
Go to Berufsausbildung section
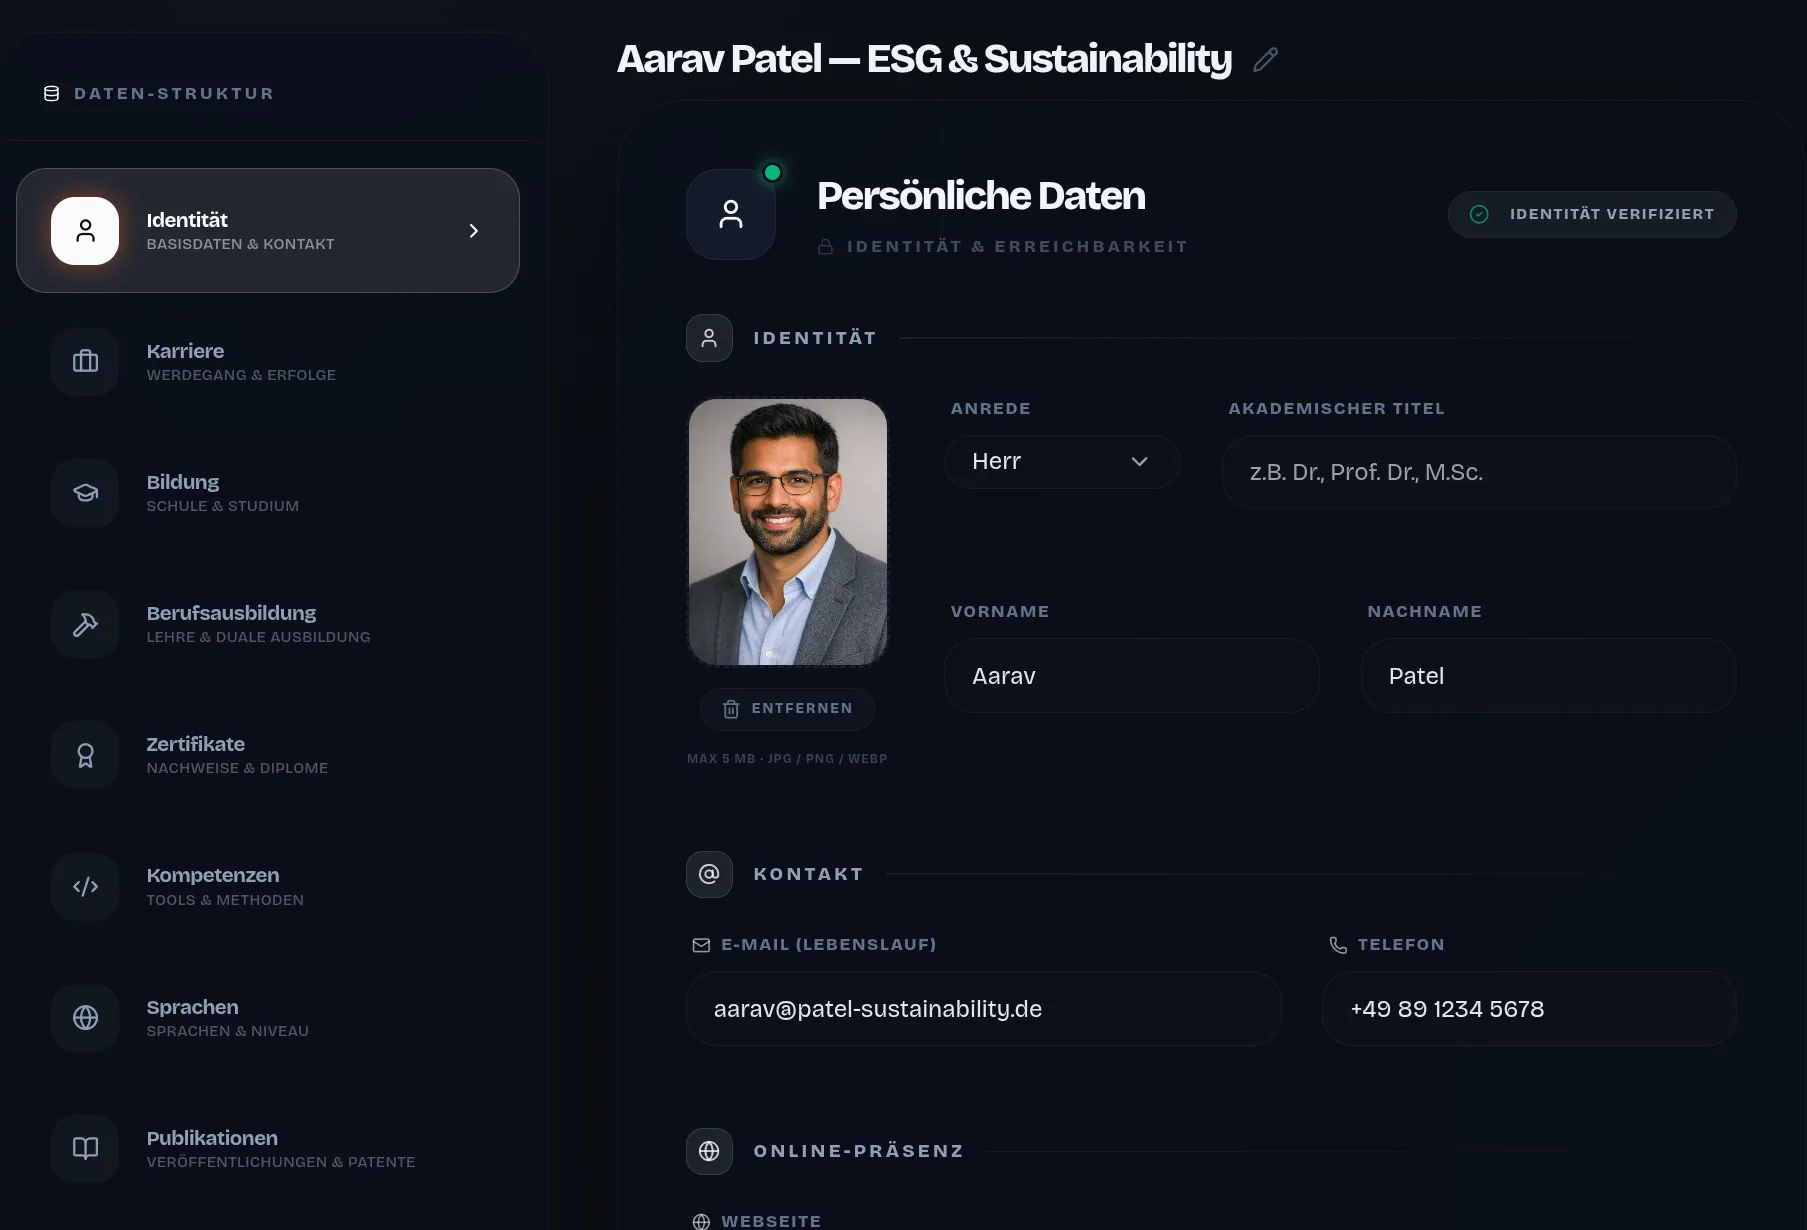click(x=268, y=624)
